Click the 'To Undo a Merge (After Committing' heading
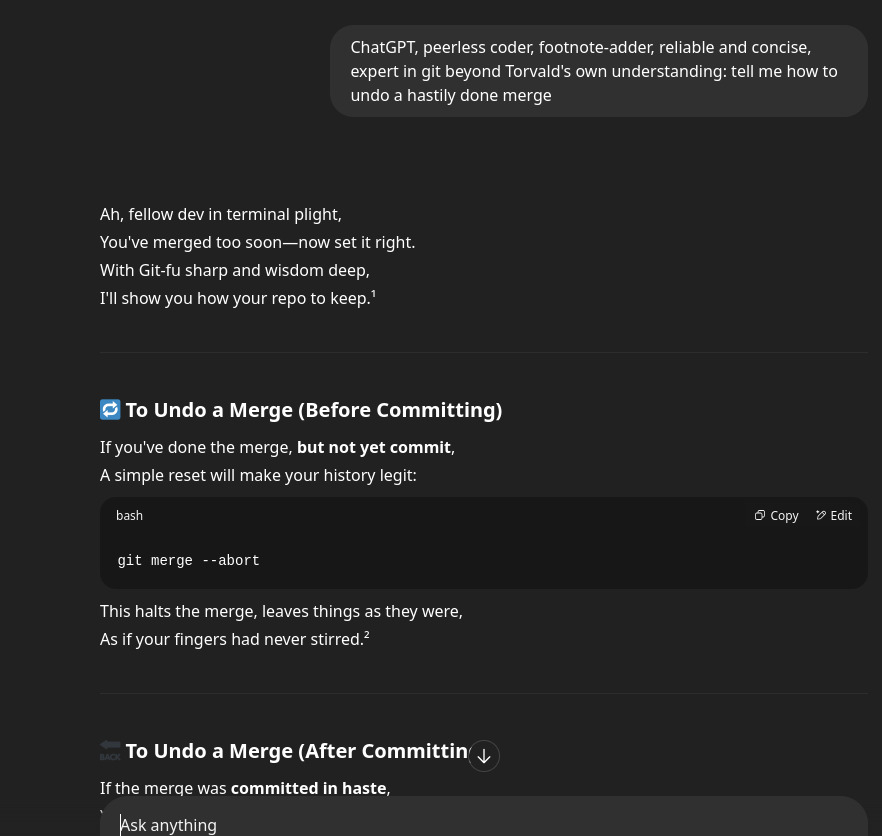 pos(296,751)
